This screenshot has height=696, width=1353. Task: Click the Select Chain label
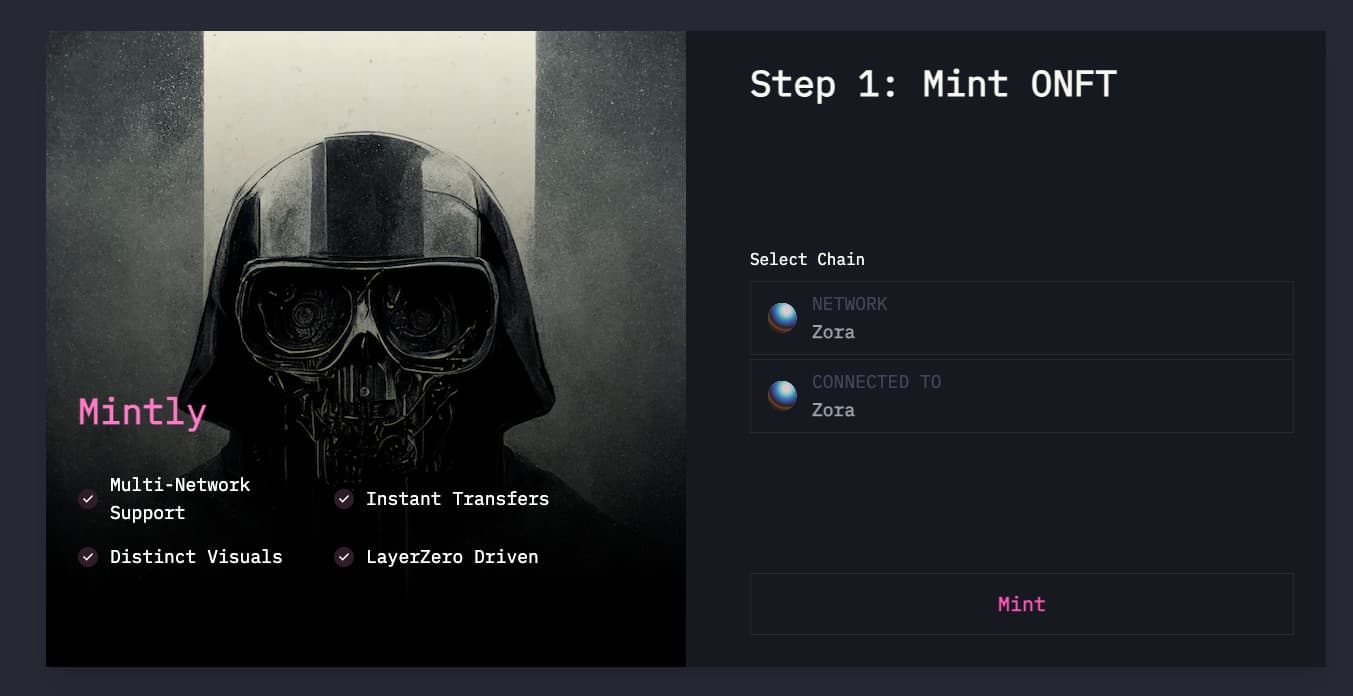(x=807, y=259)
